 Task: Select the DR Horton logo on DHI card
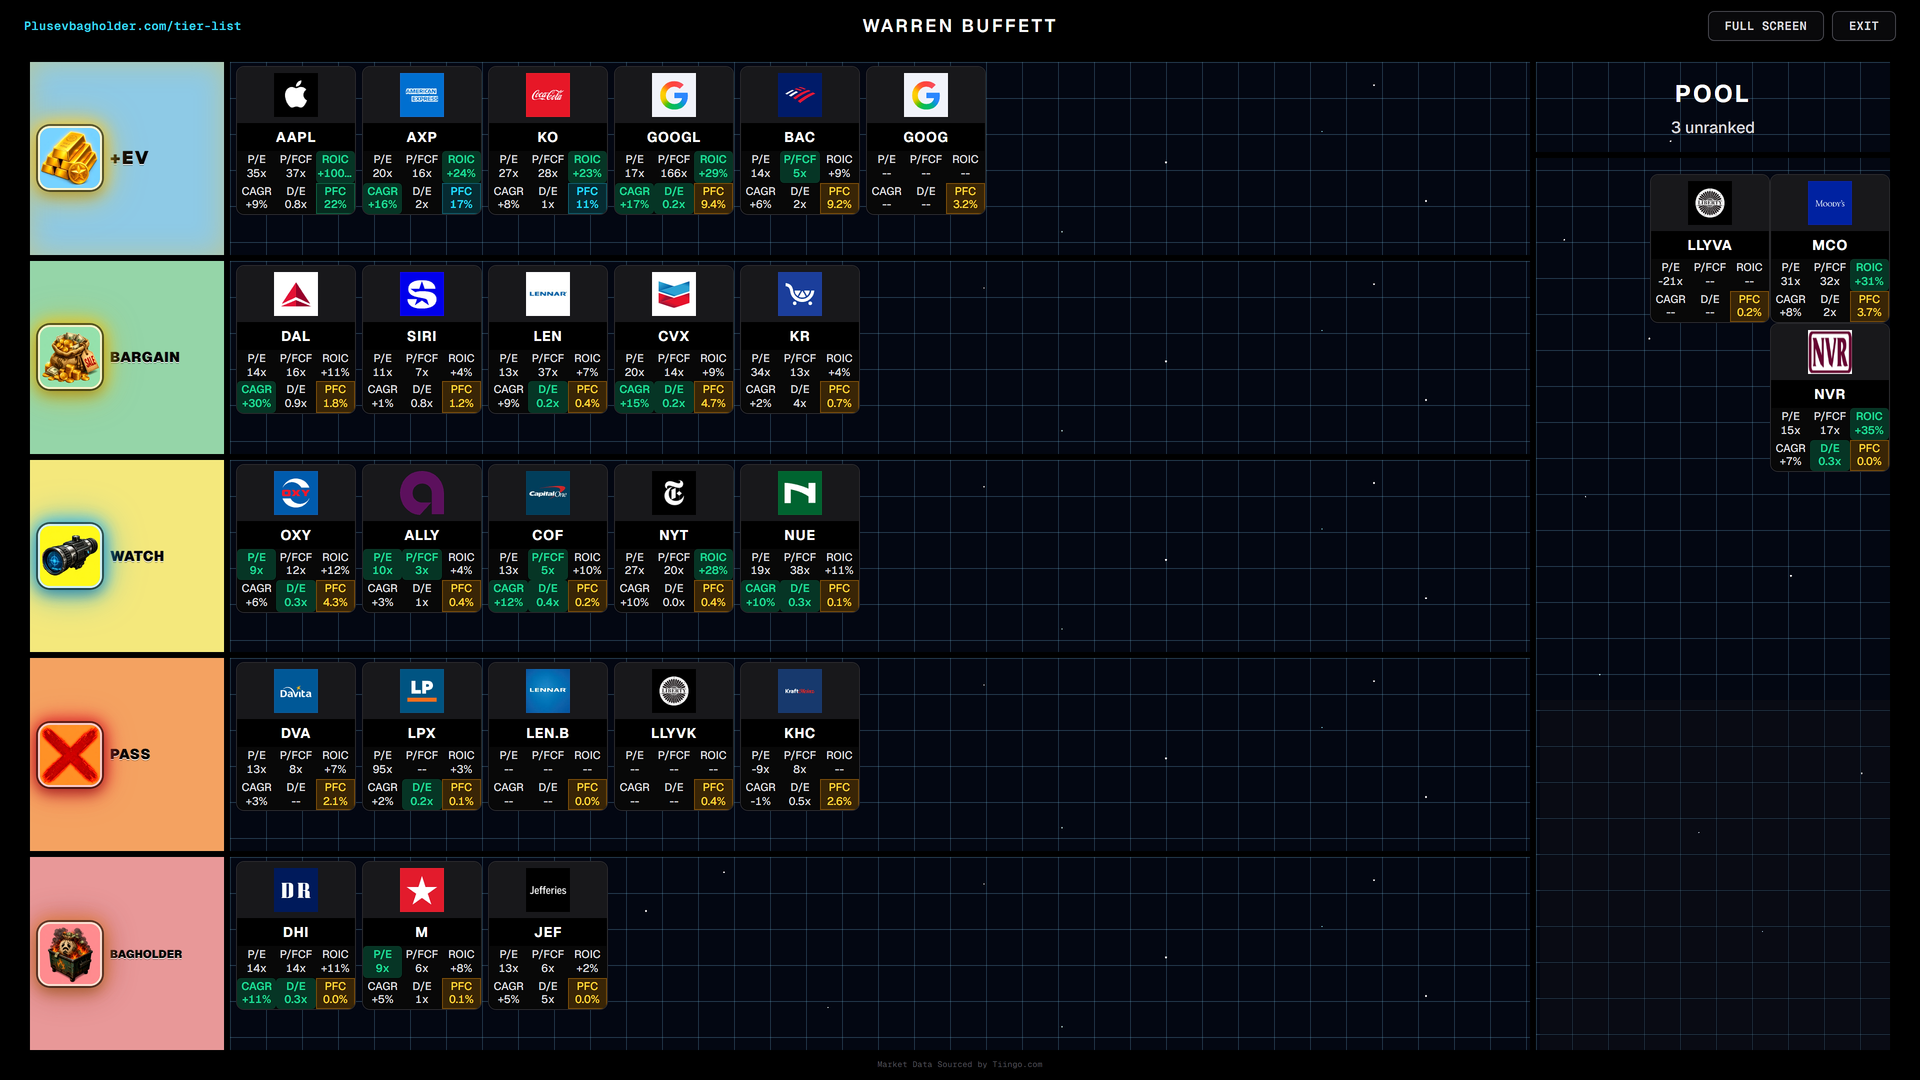pyautogui.click(x=296, y=890)
